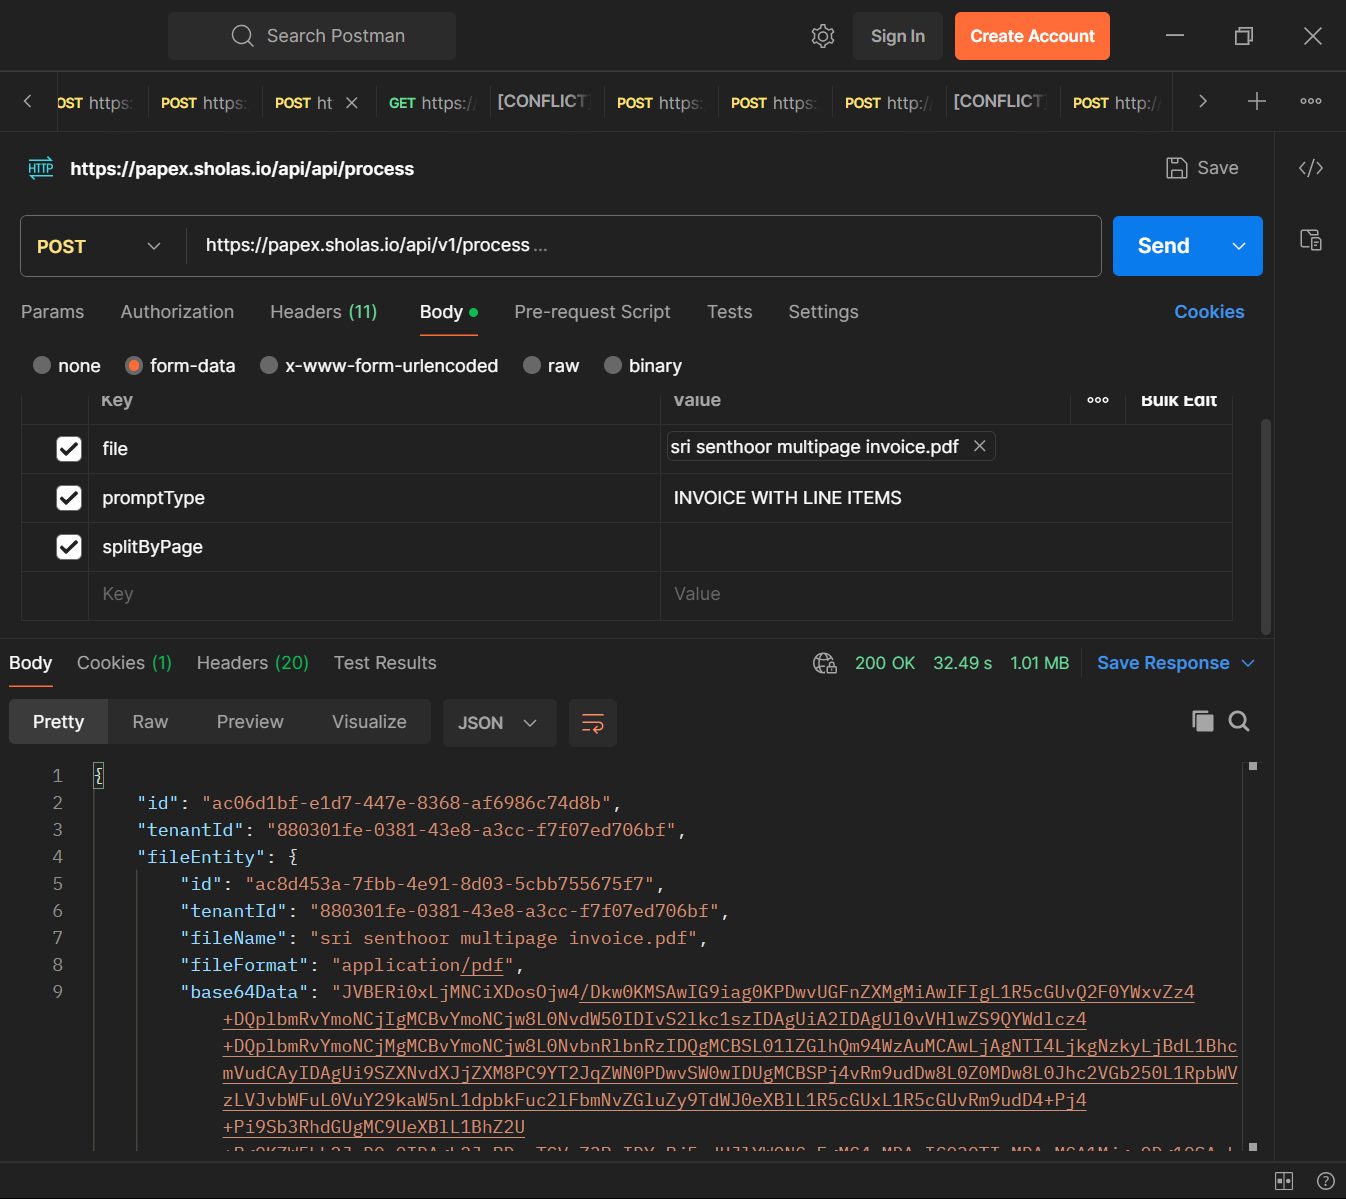
Task: Switch to the Params tab
Action: coord(53,312)
